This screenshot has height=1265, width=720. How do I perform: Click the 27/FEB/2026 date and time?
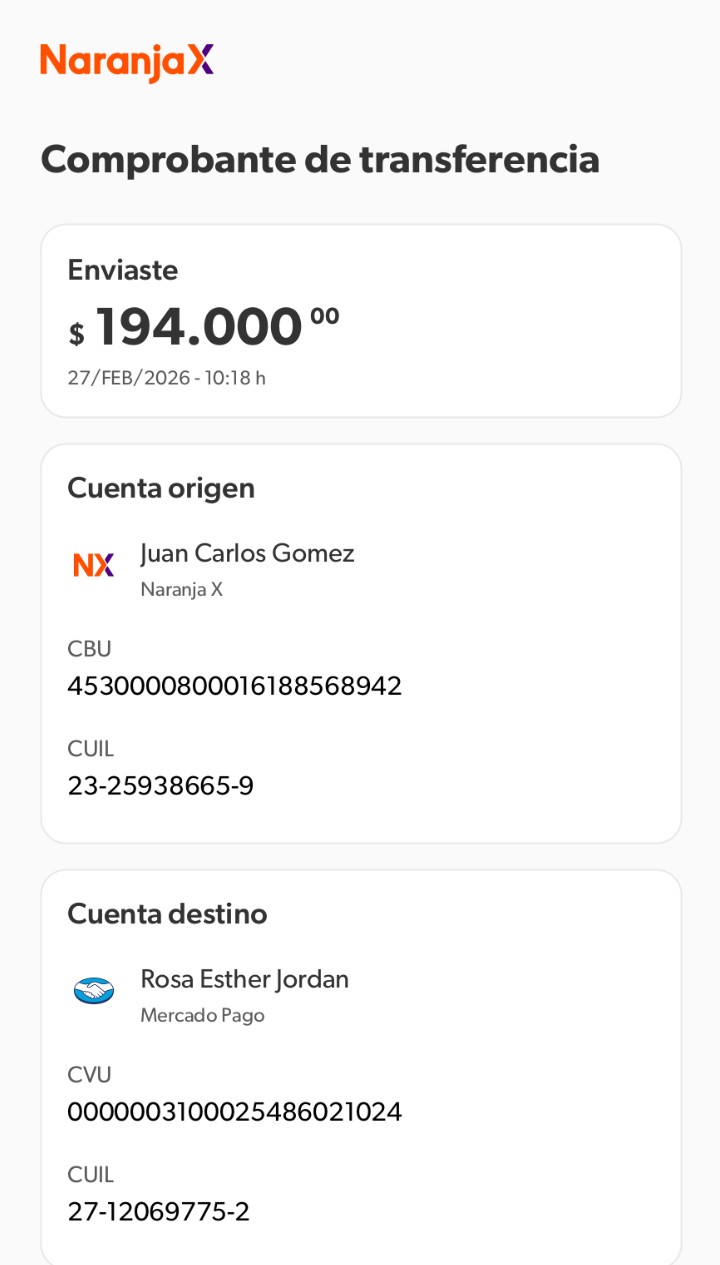pyautogui.click(x=166, y=378)
